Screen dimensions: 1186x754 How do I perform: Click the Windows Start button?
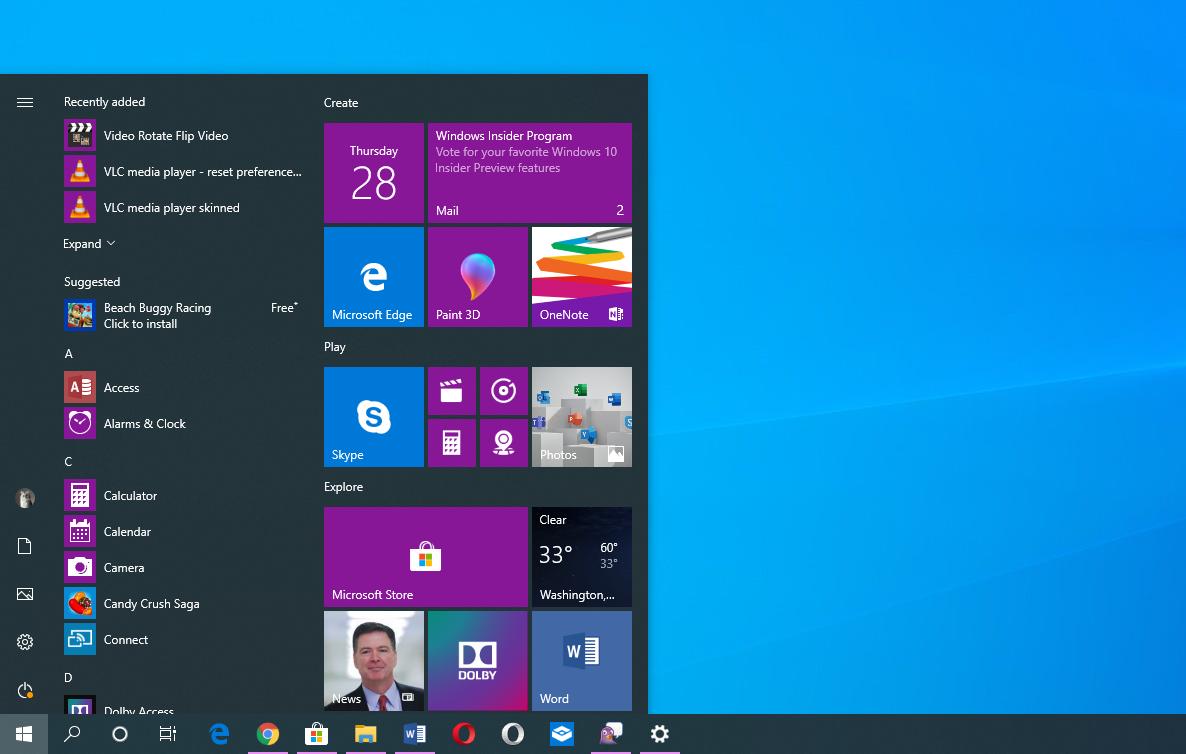pyautogui.click(x=23, y=734)
